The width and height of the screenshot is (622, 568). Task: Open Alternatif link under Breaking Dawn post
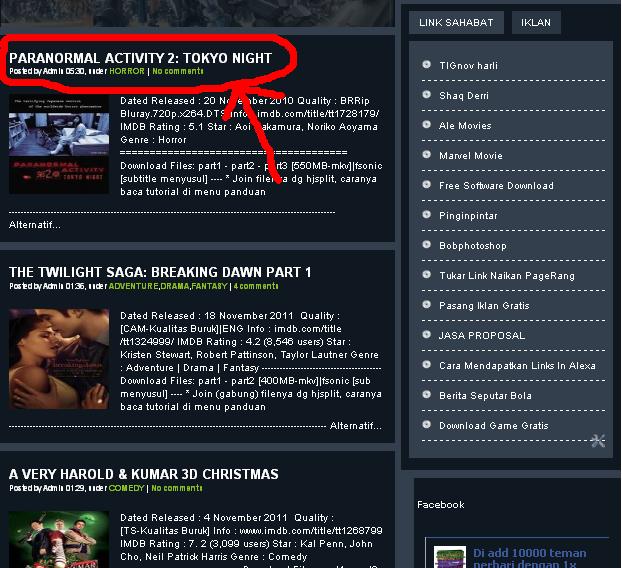[355, 426]
